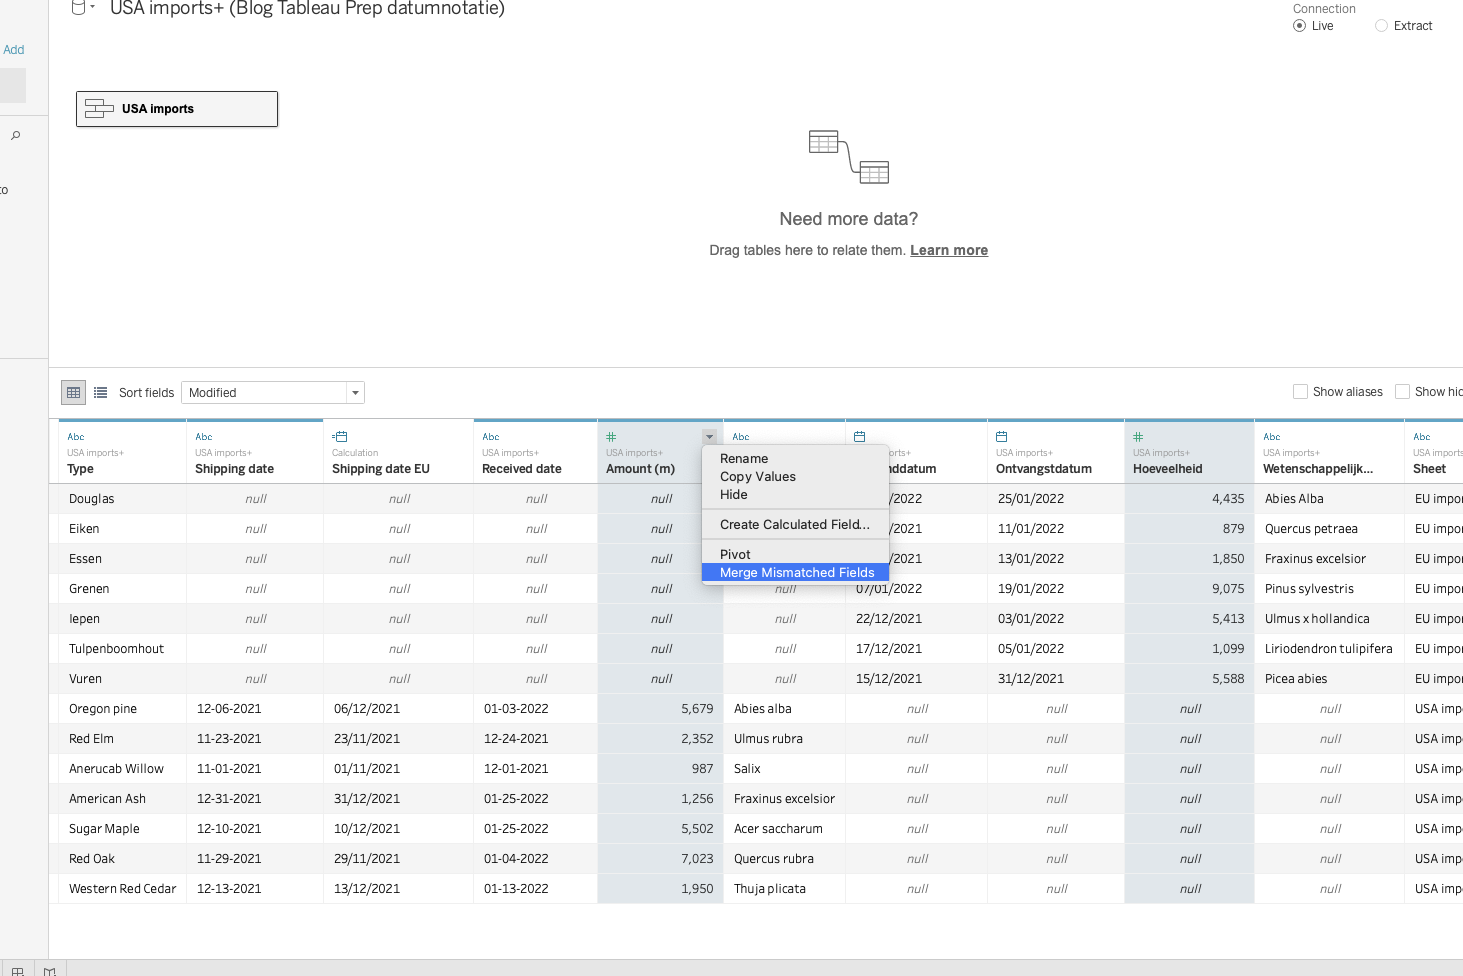Screen dimensions: 1463x976
Task: Select the Live connection option
Action: point(1300,26)
